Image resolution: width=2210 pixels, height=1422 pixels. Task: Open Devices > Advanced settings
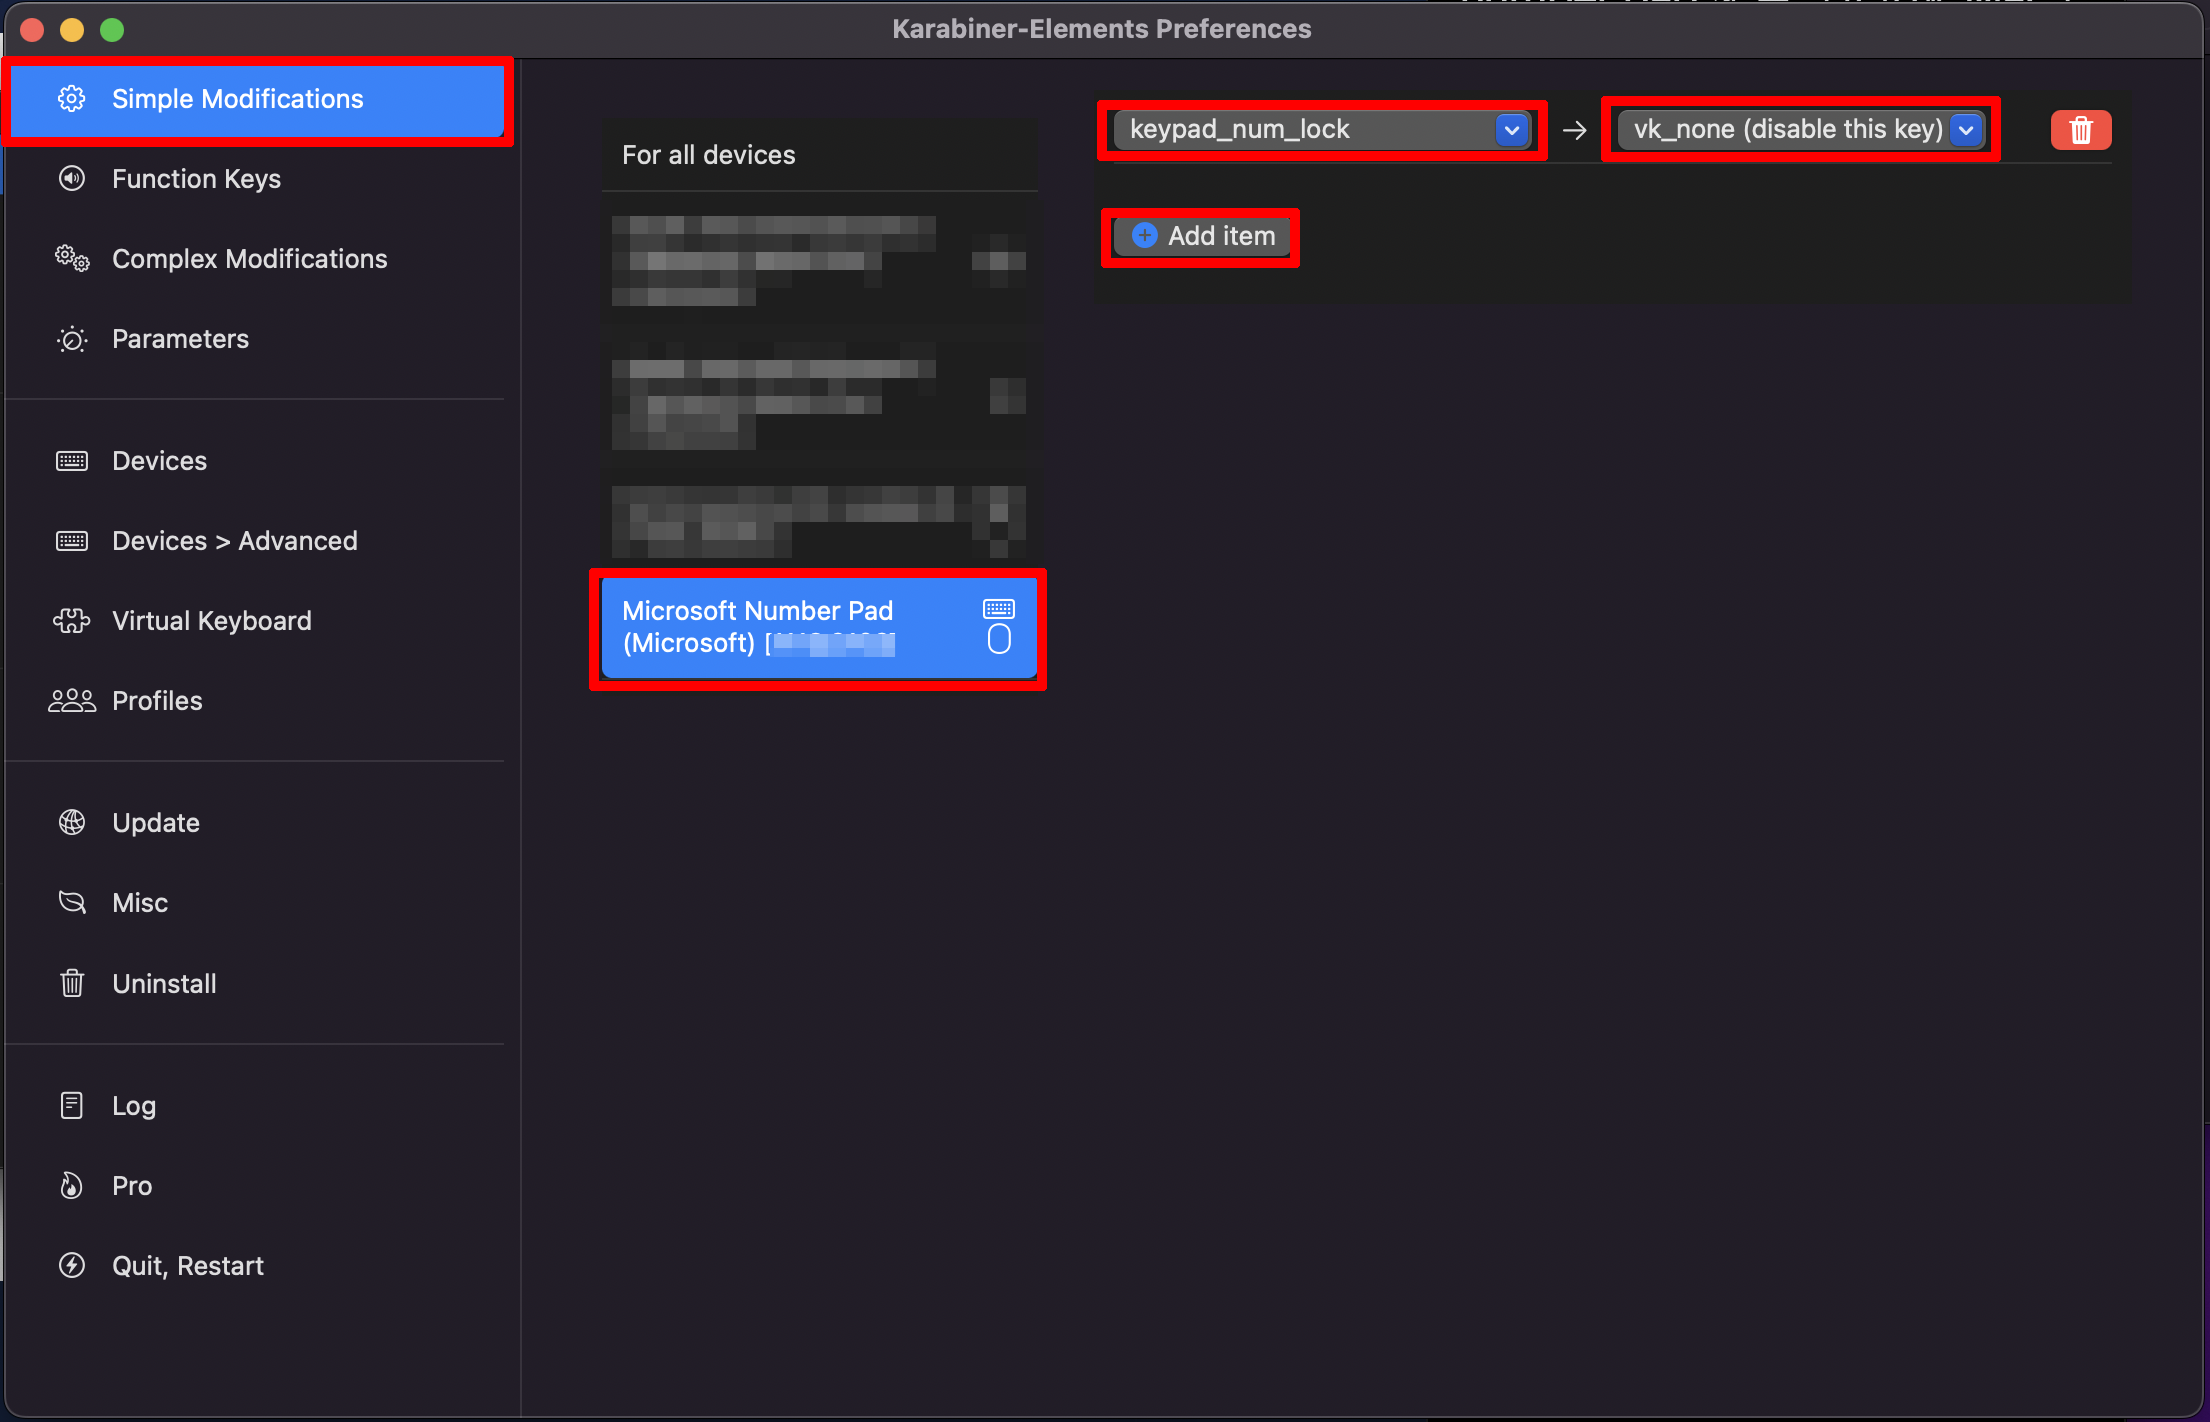click(x=258, y=541)
